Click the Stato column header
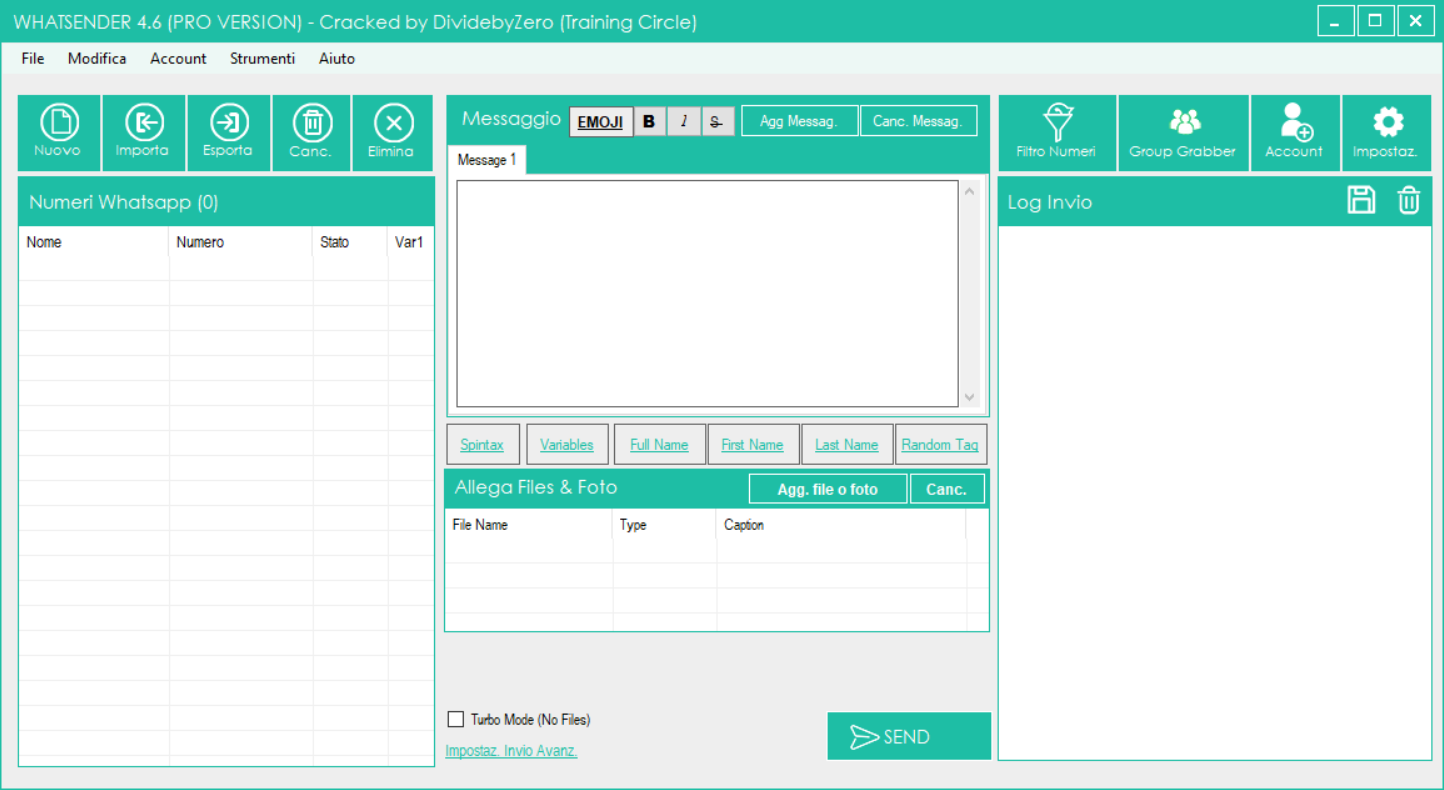Viewport: 1444px width, 790px height. coord(350,242)
